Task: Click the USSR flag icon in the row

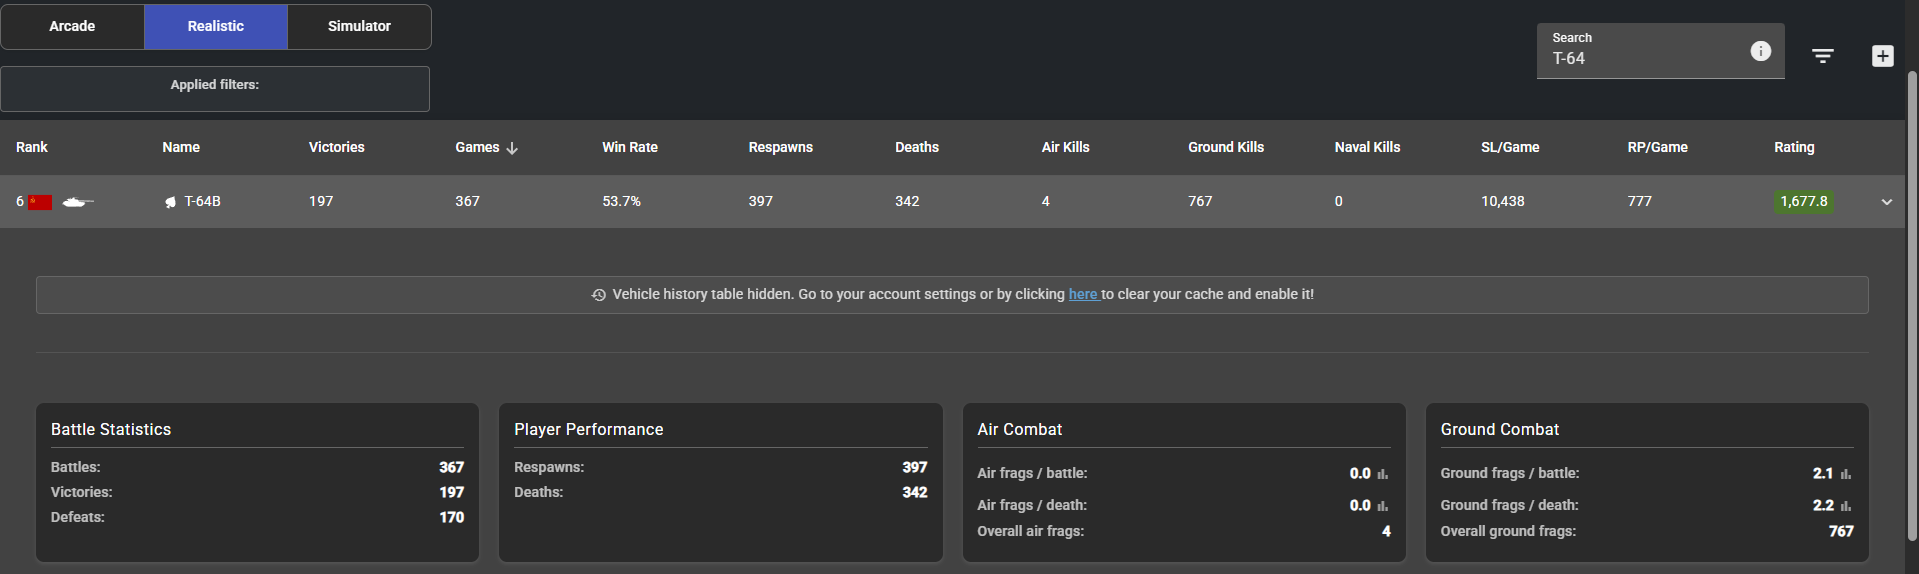Action: tap(40, 202)
